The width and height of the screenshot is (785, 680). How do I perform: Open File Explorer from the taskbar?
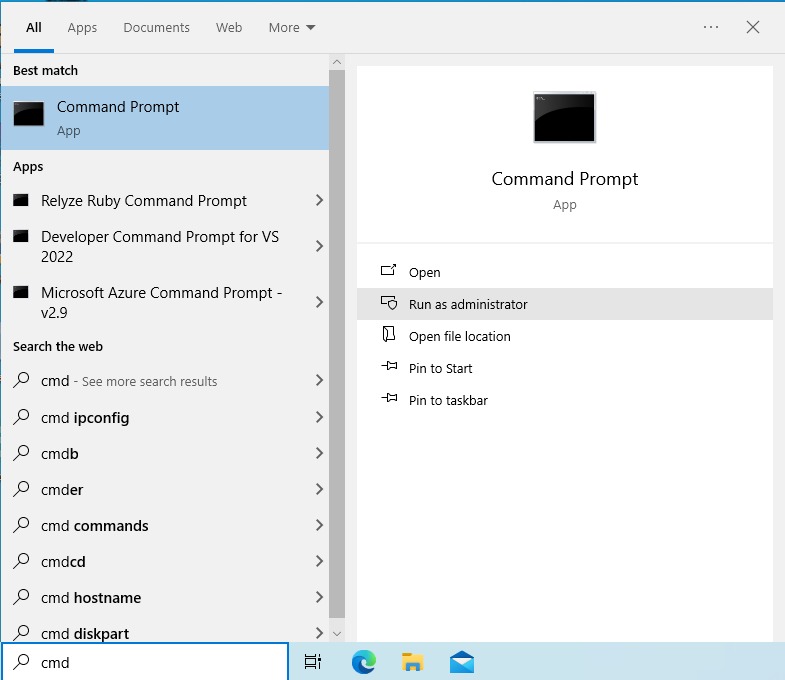pos(413,662)
